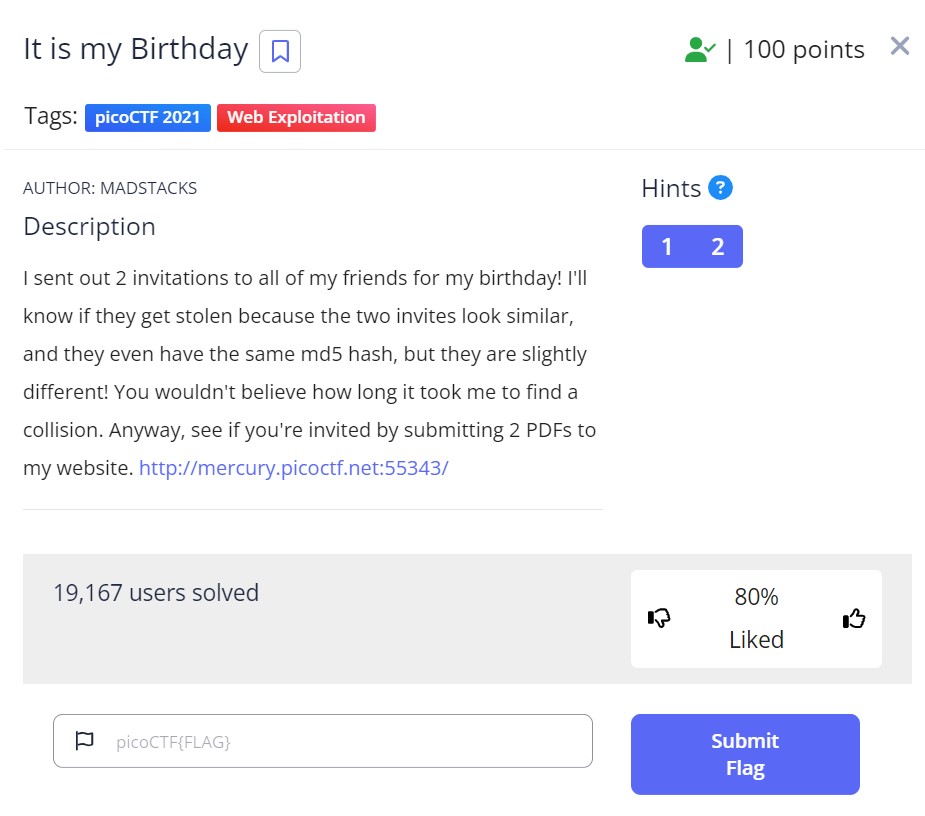The height and width of the screenshot is (816, 925).
Task: Click into the picoCTF{FLAG} input field
Action: tap(340, 741)
